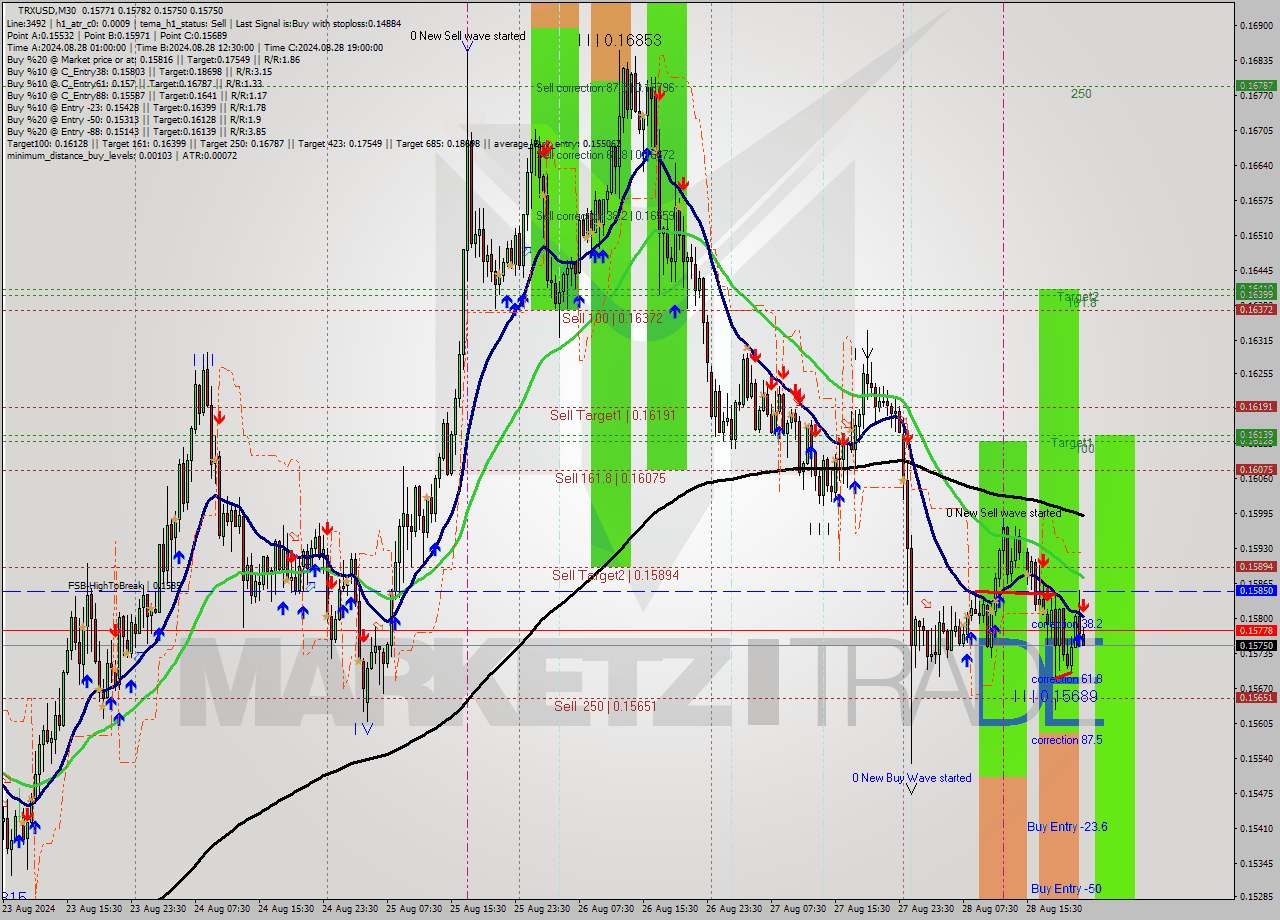Click the red 0.15651 price tag
Screen dimensions: 1280x920
tap(1256, 698)
